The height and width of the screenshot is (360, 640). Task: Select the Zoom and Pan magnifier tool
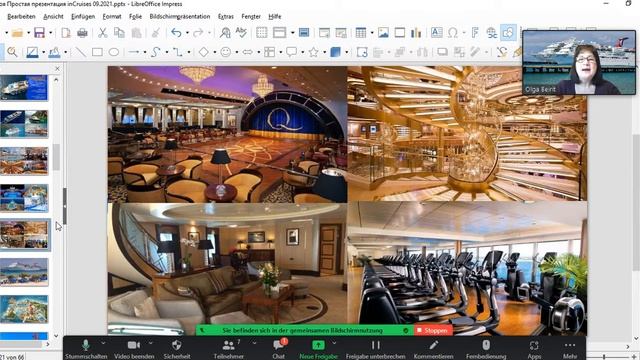[12, 52]
